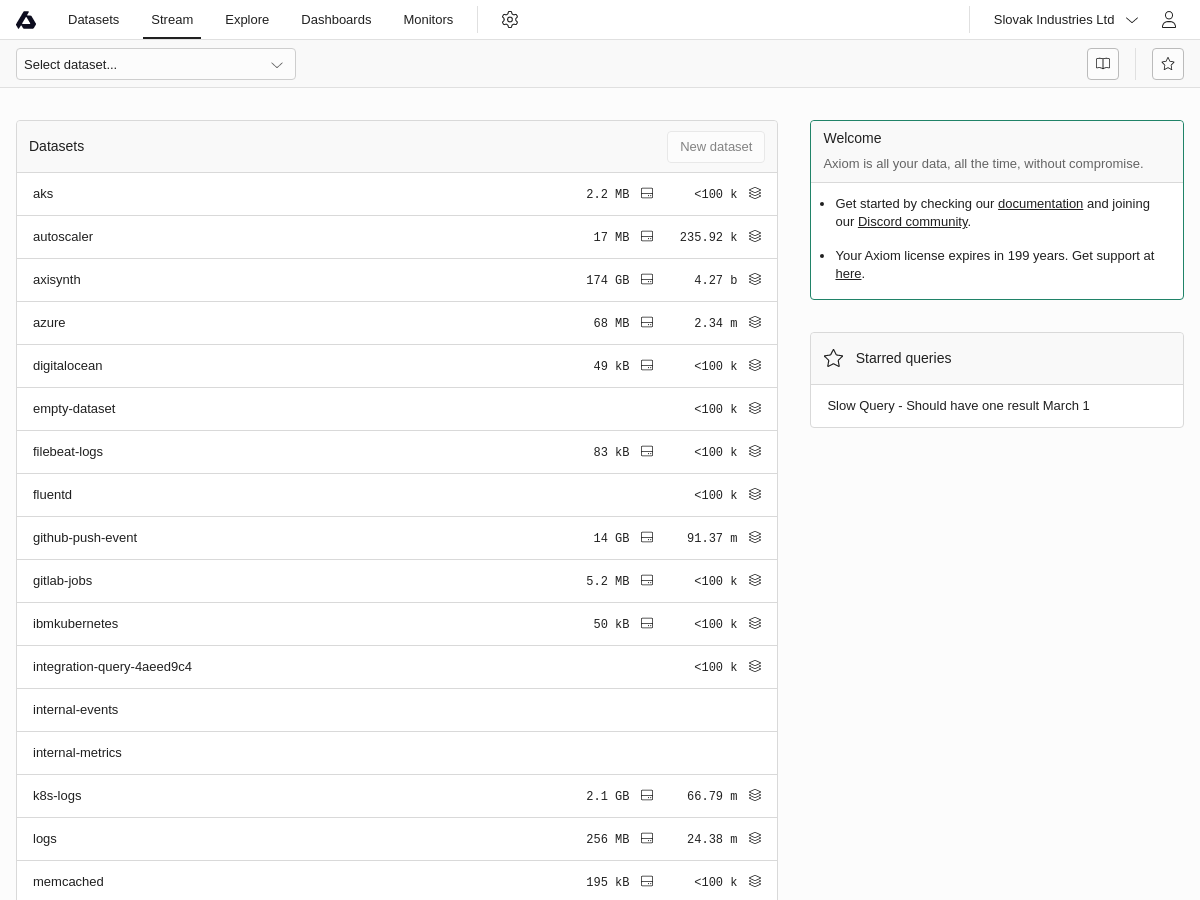The height and width of the screenshot is (900, 1200).
Task: Click the book documentation icon
Action: (1103, 64)
